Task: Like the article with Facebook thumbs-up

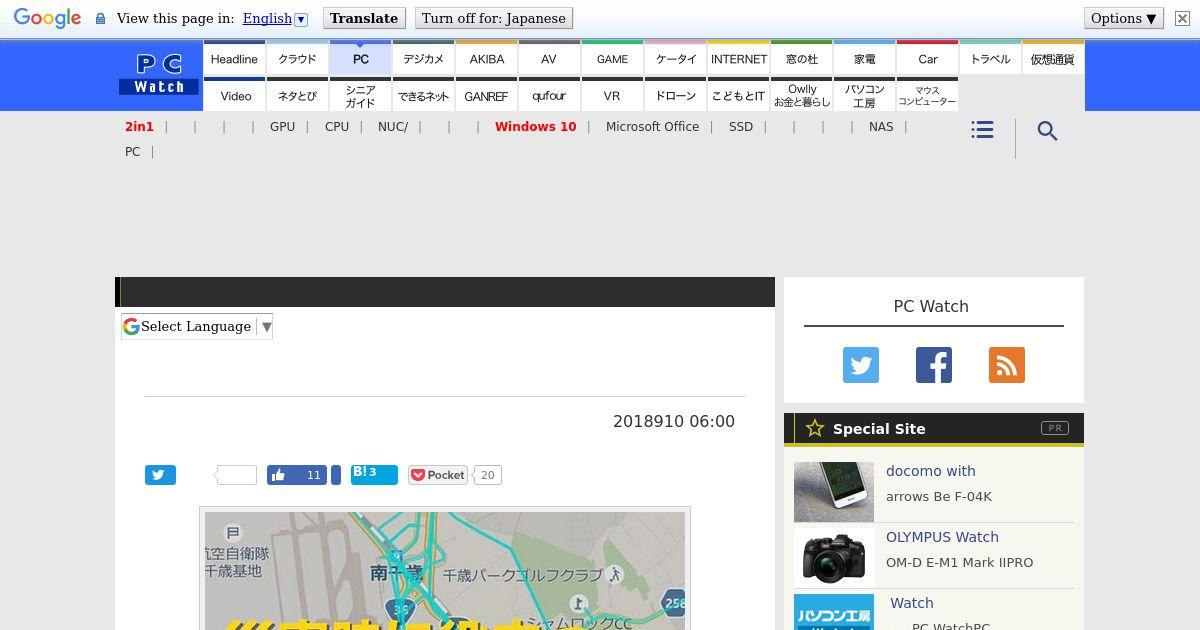Action: [297, 475]
